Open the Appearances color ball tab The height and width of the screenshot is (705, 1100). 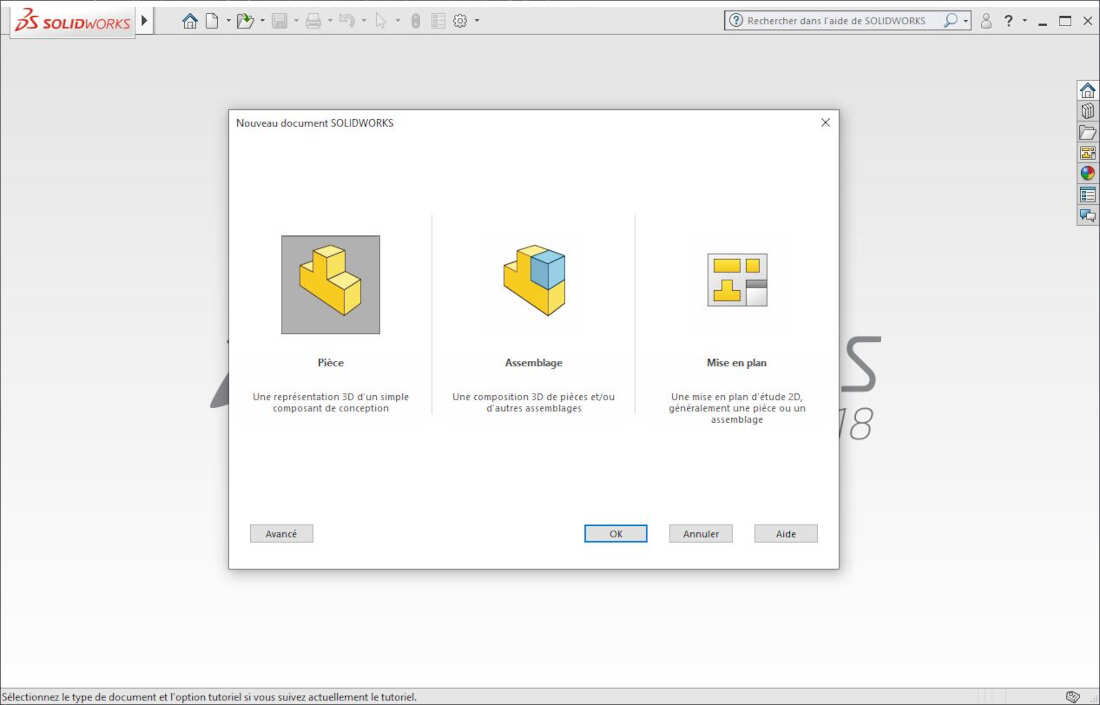coord(1087,173)
